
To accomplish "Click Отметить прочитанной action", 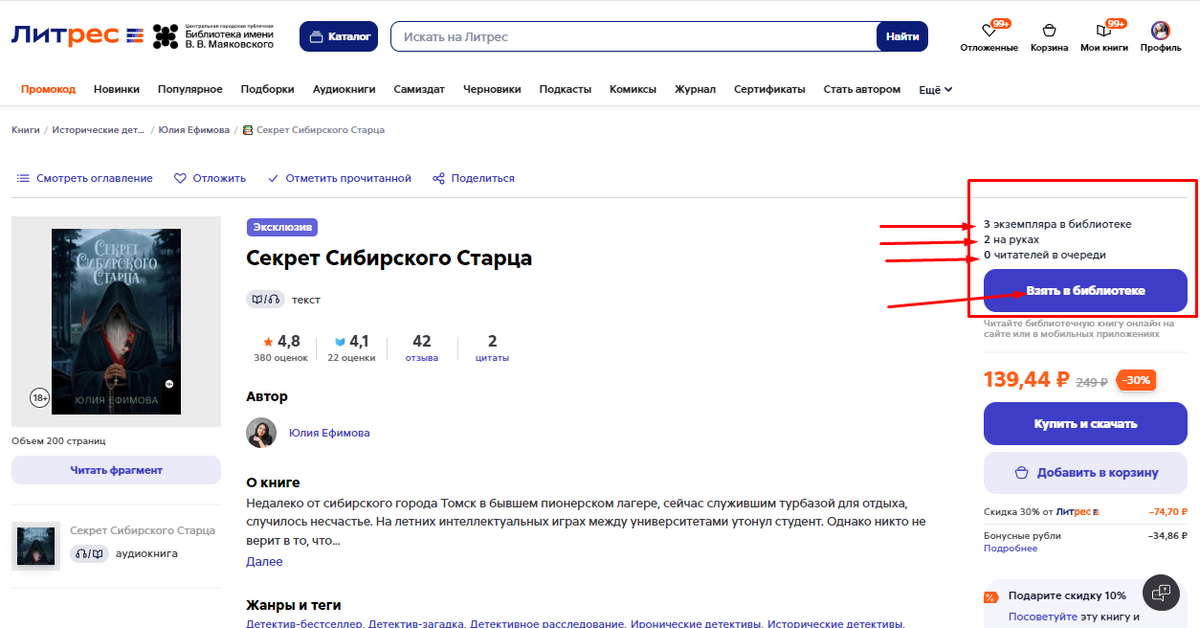I will (x=339, y=178).
